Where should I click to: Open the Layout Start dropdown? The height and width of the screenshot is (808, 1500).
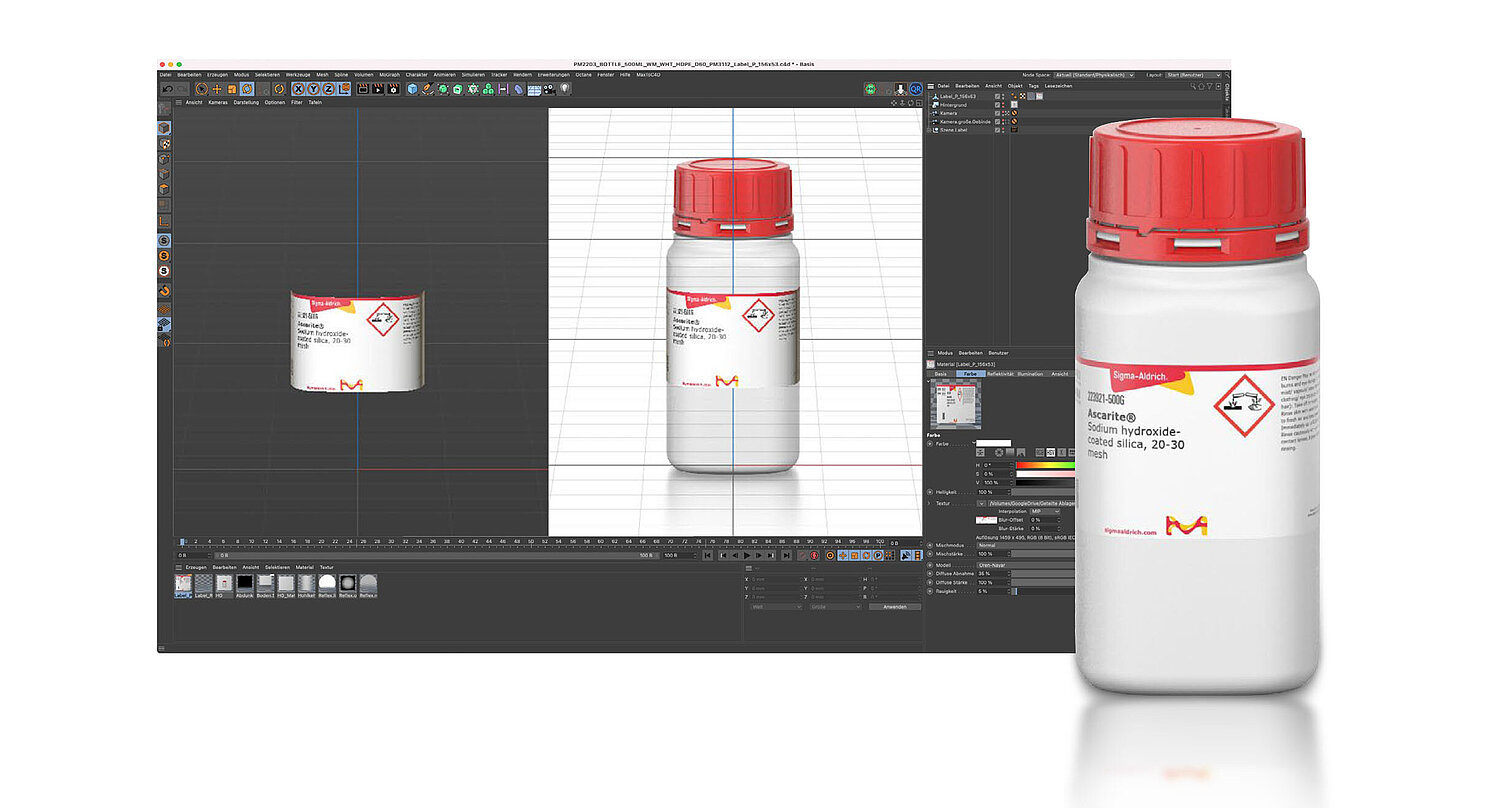click(1194, 75)
